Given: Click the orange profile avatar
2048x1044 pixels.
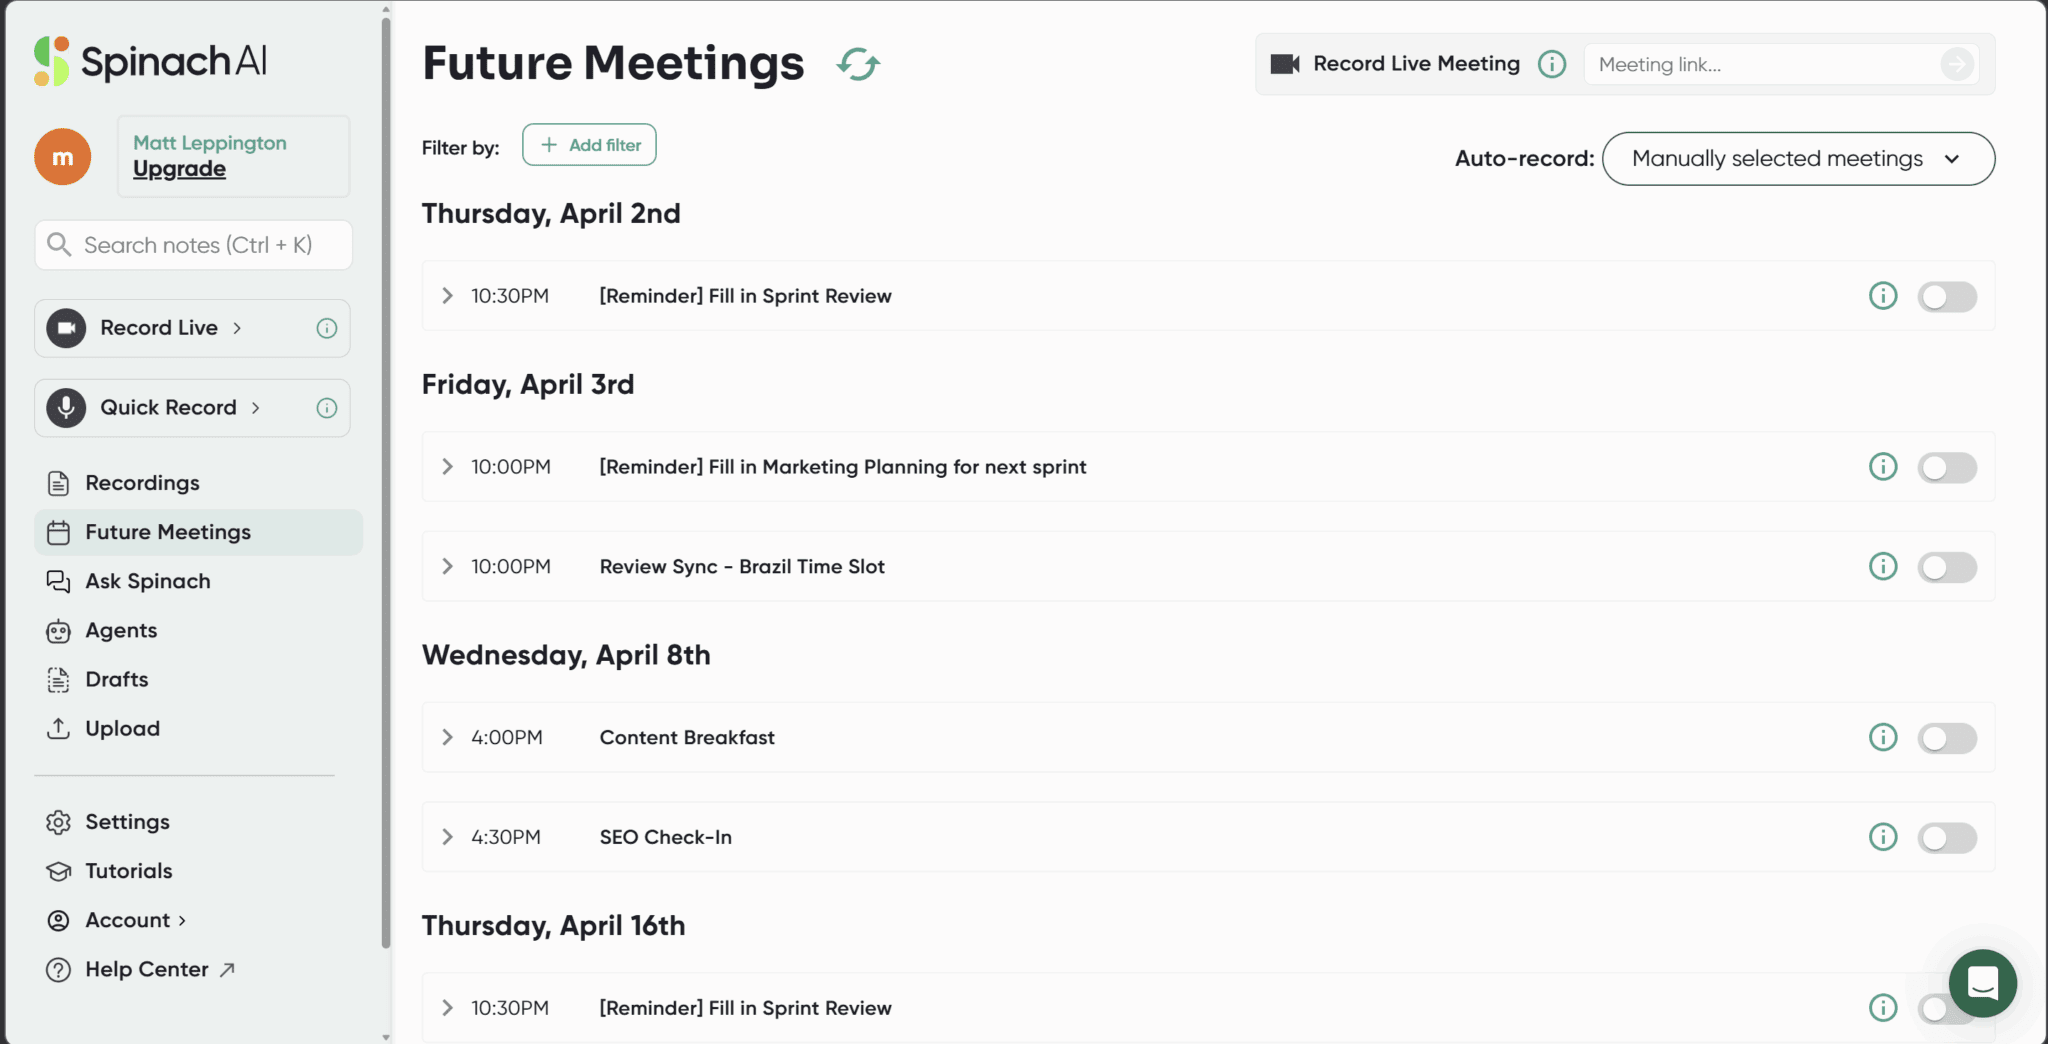Looking at the screenshot, I should (x=62, y=156).
